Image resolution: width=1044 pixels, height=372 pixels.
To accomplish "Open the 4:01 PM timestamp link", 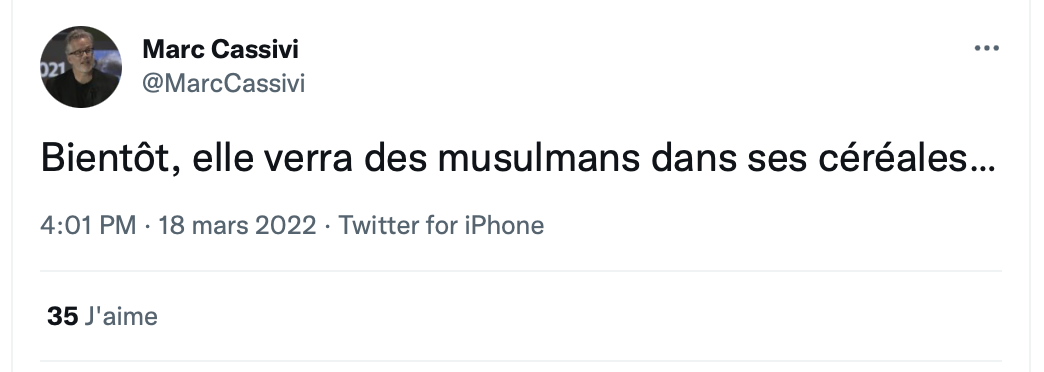I will point(88,226).
